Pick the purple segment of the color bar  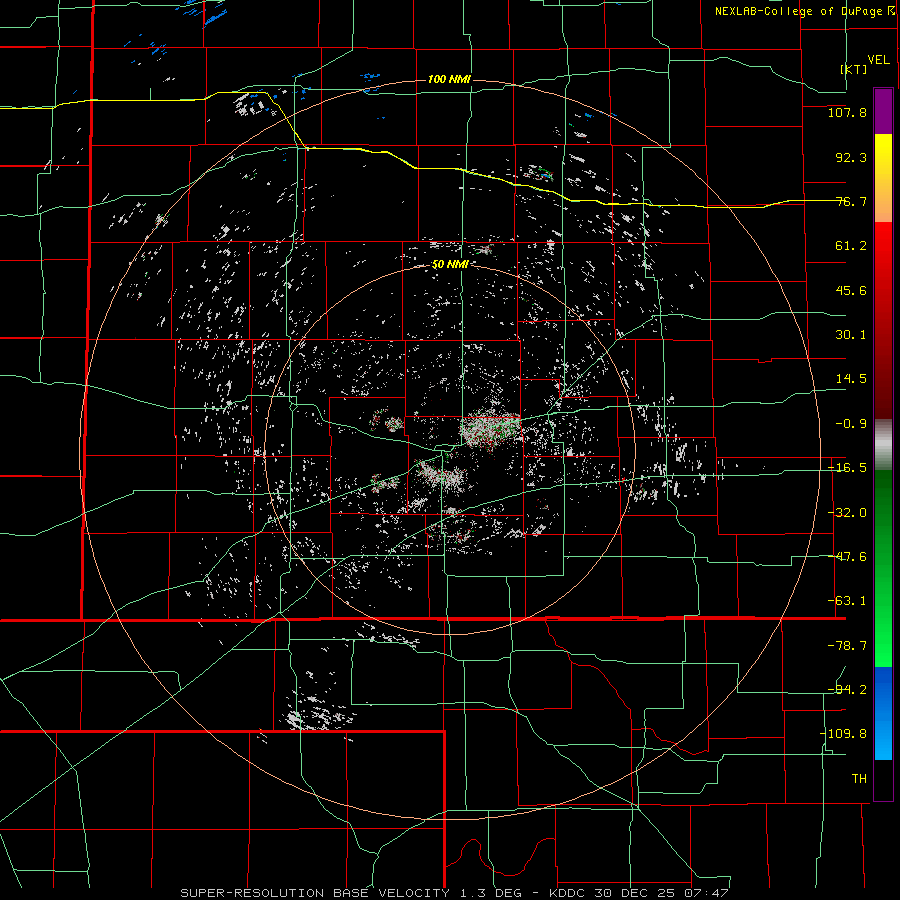(883, 111)
